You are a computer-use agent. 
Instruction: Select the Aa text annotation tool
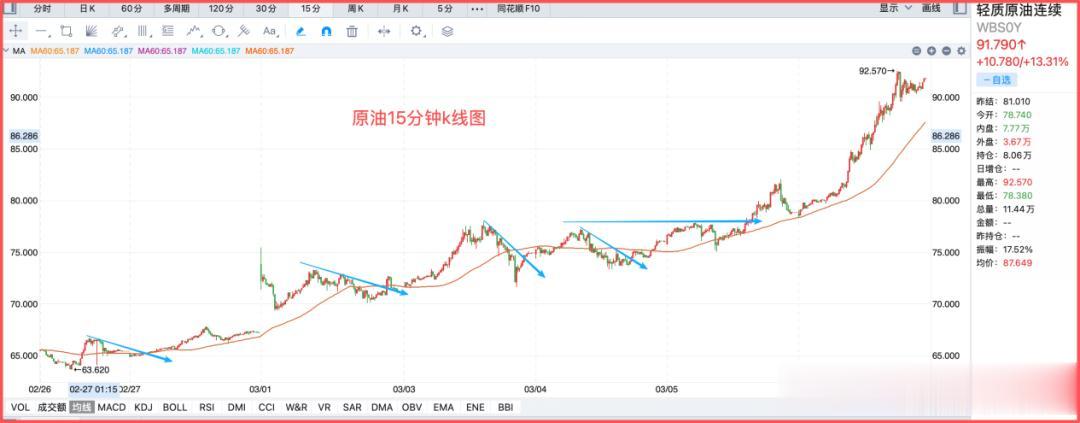[x=269, y=31]
